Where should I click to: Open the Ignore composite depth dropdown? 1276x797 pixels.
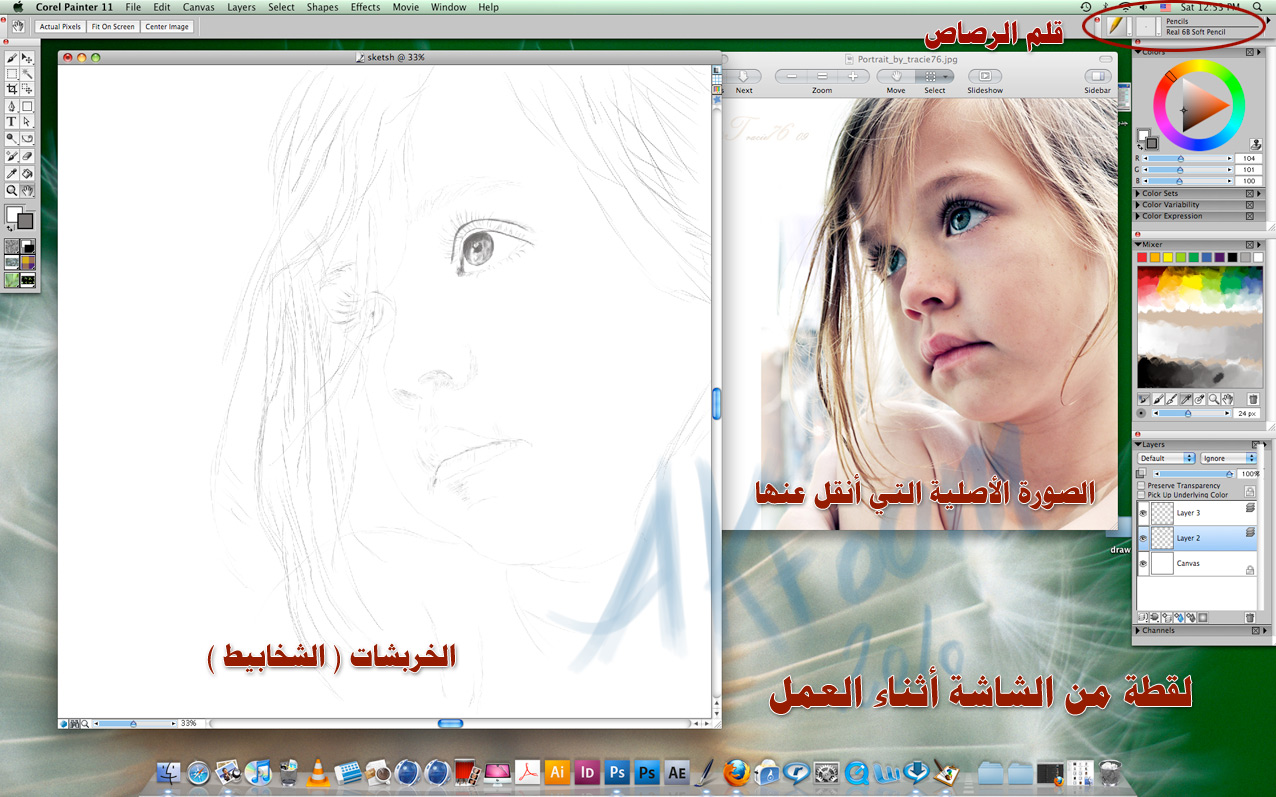1228,458
